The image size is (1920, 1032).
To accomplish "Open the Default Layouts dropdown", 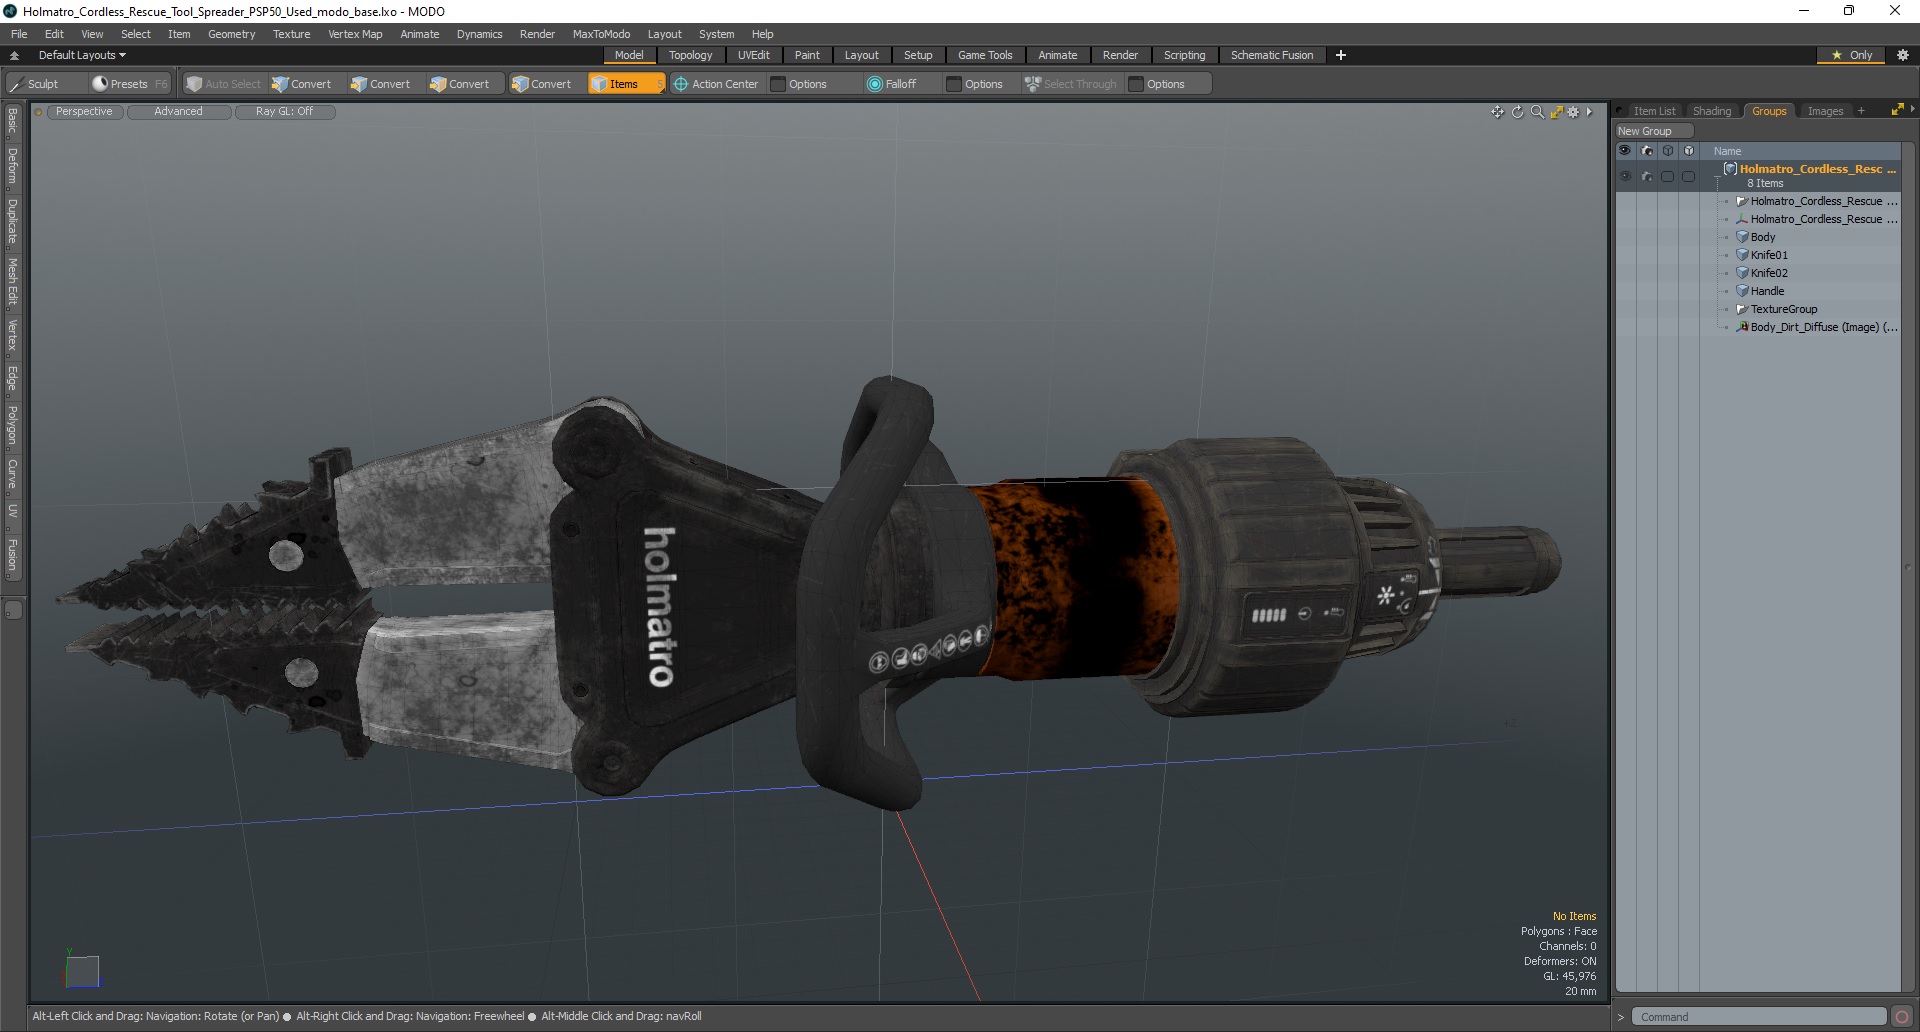I will (82, 55).
